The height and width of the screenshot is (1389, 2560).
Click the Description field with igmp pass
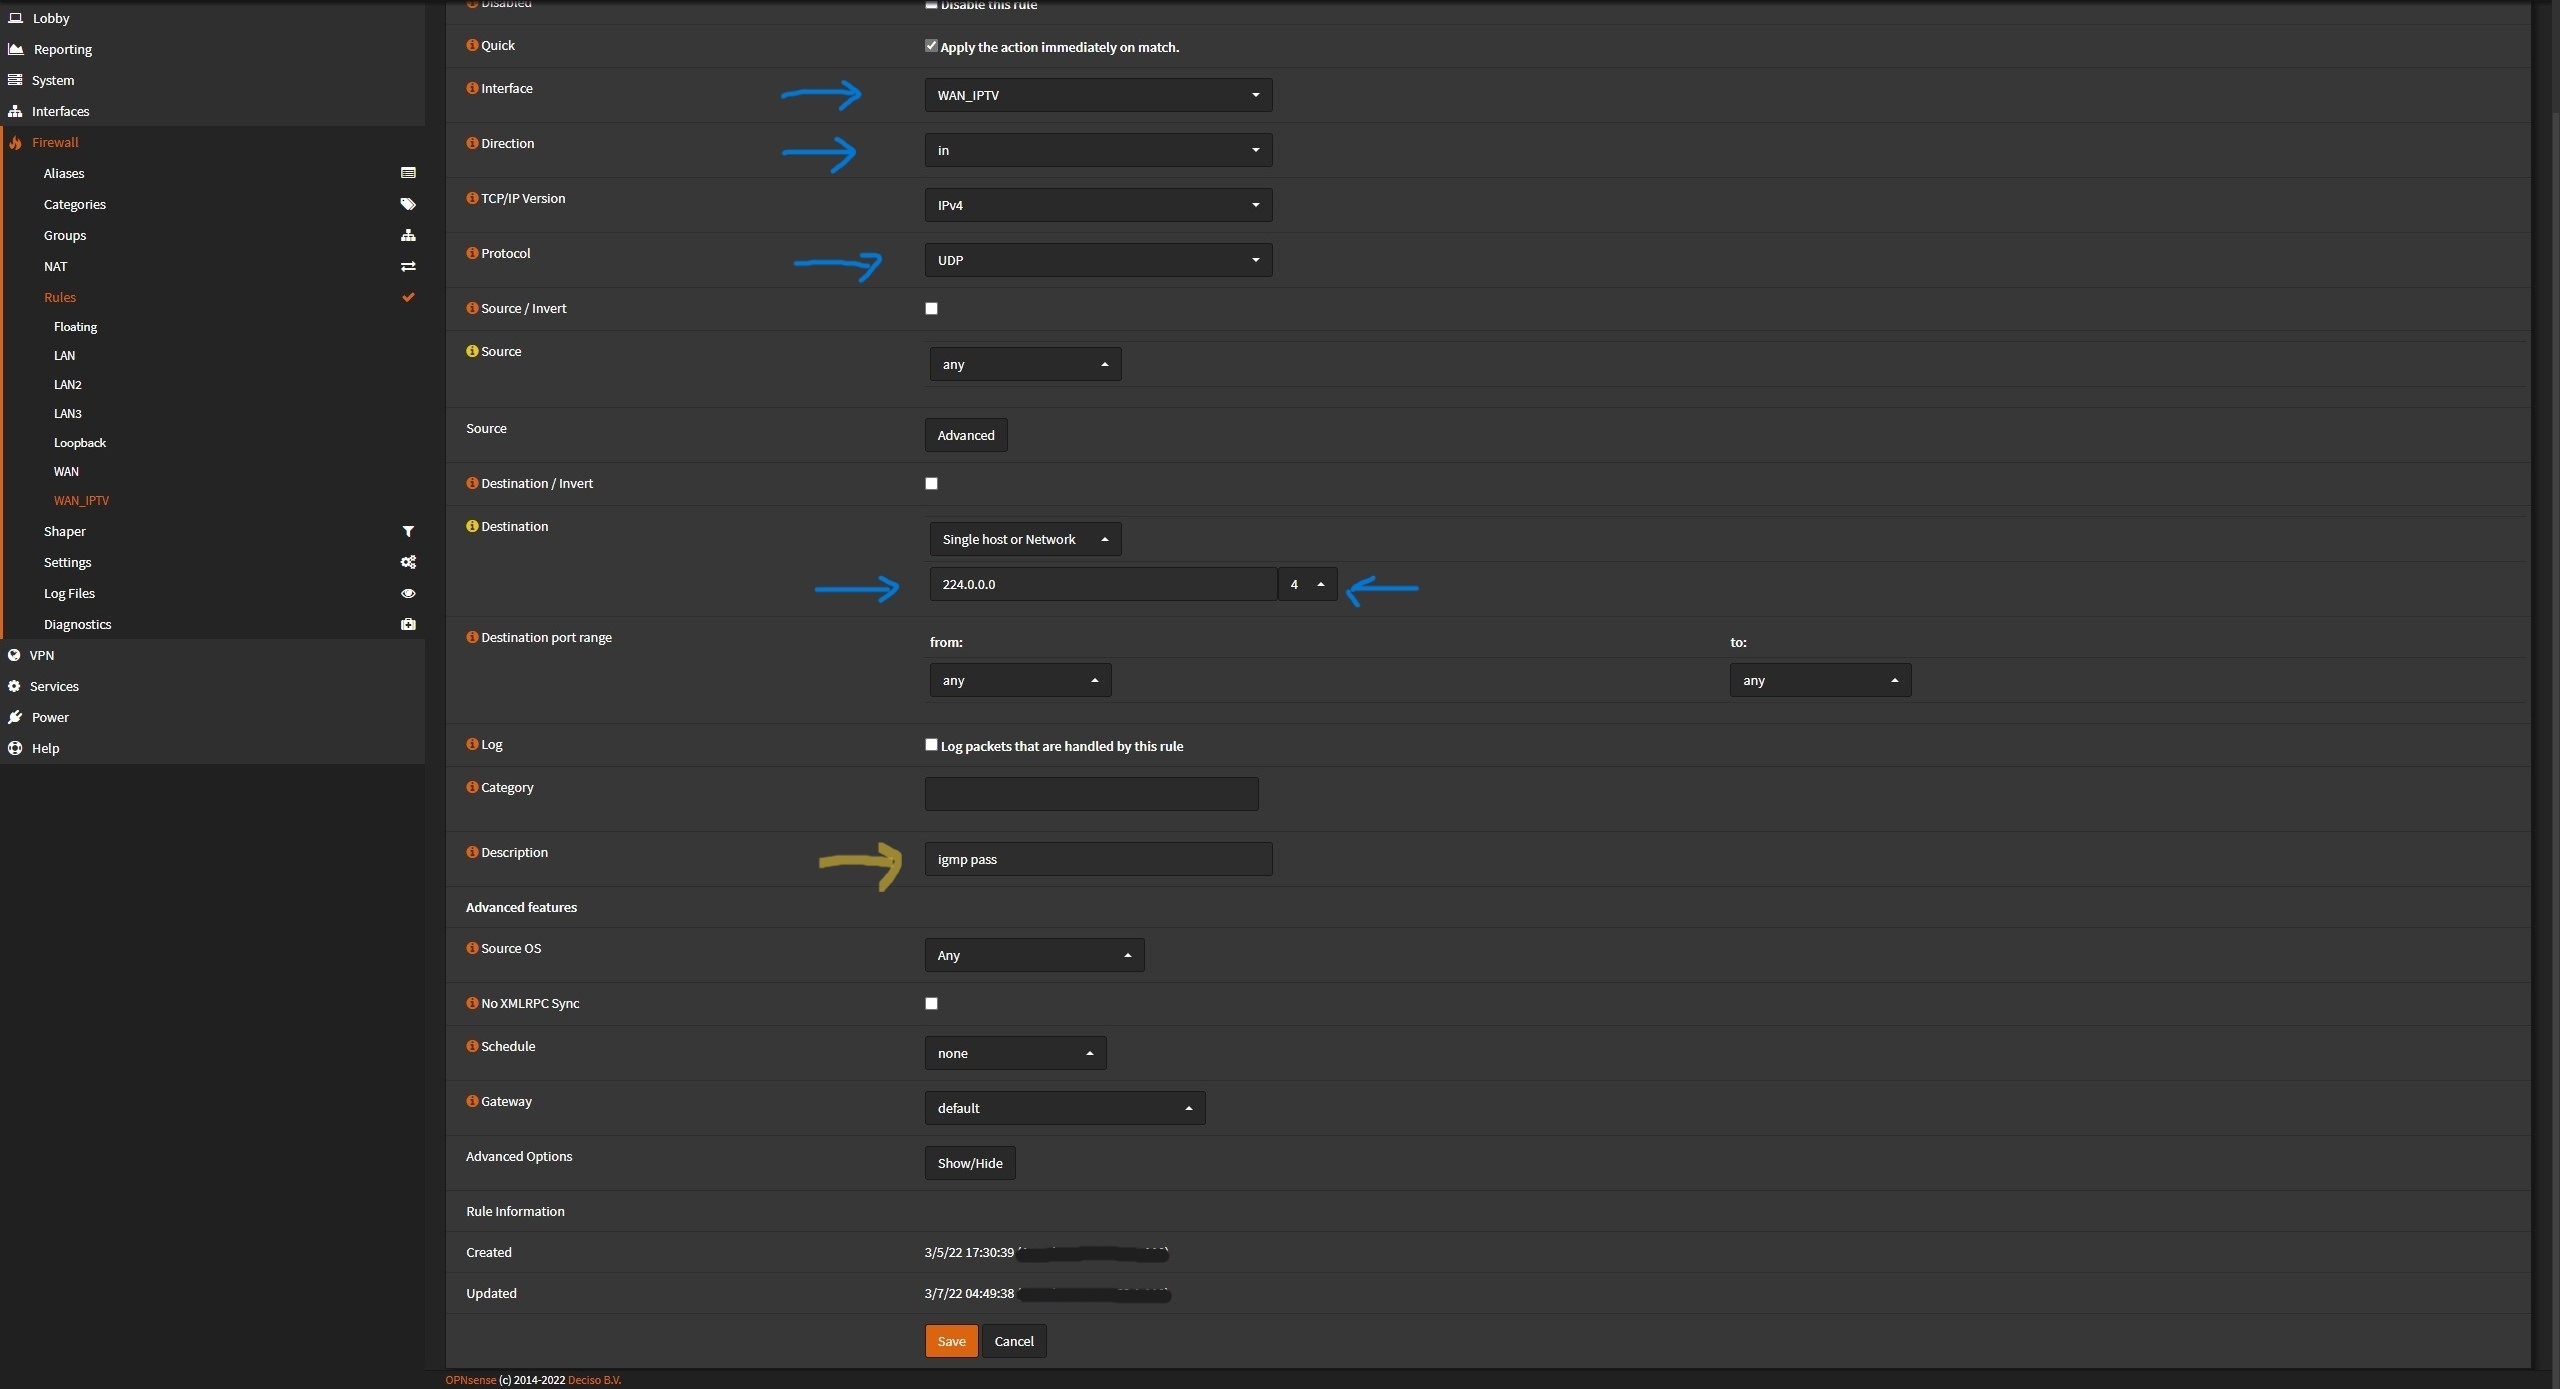click(1098, 859)
